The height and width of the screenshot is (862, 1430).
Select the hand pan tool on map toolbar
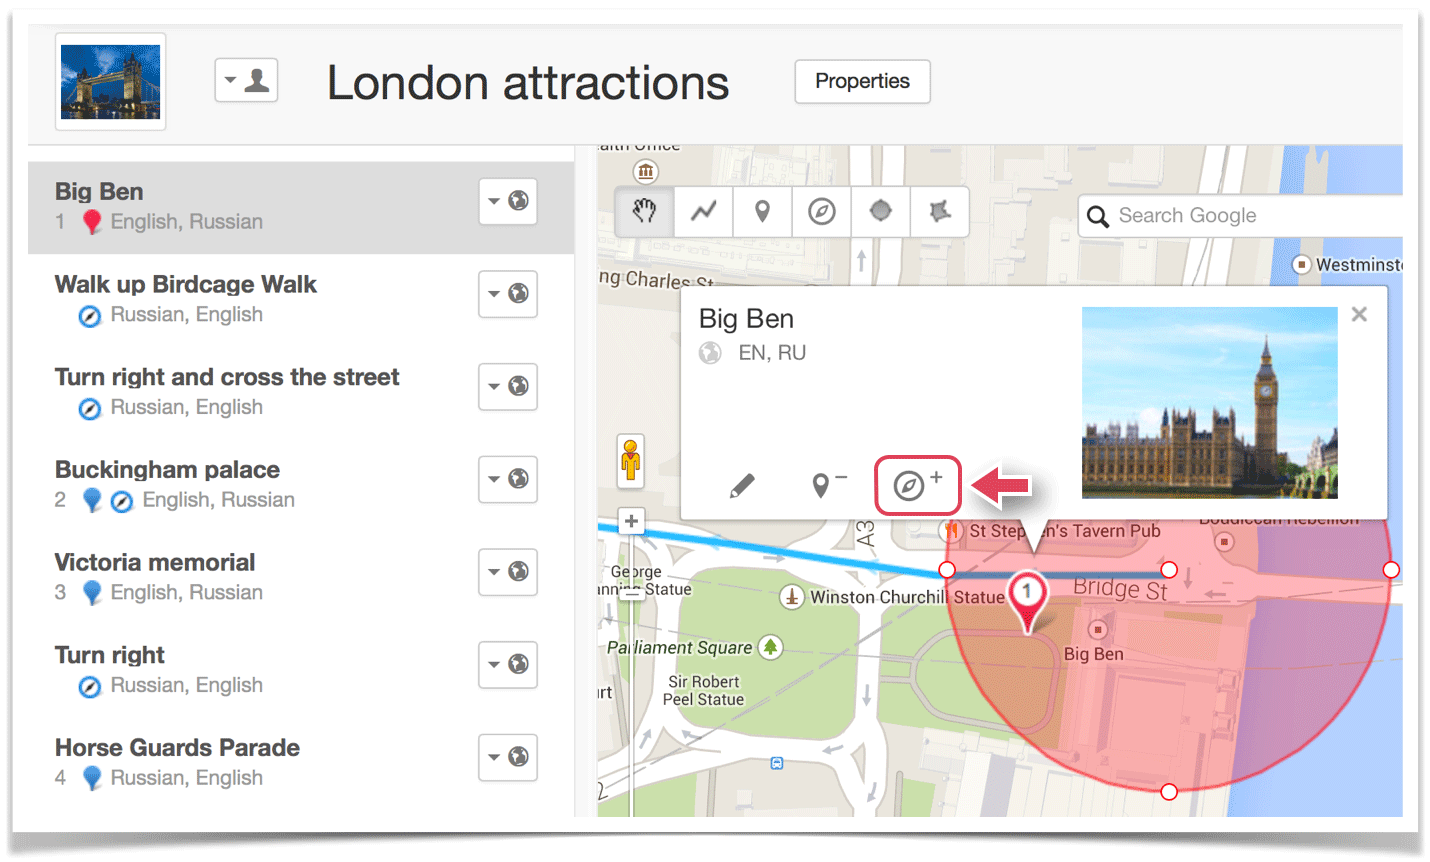coord(644,211)
